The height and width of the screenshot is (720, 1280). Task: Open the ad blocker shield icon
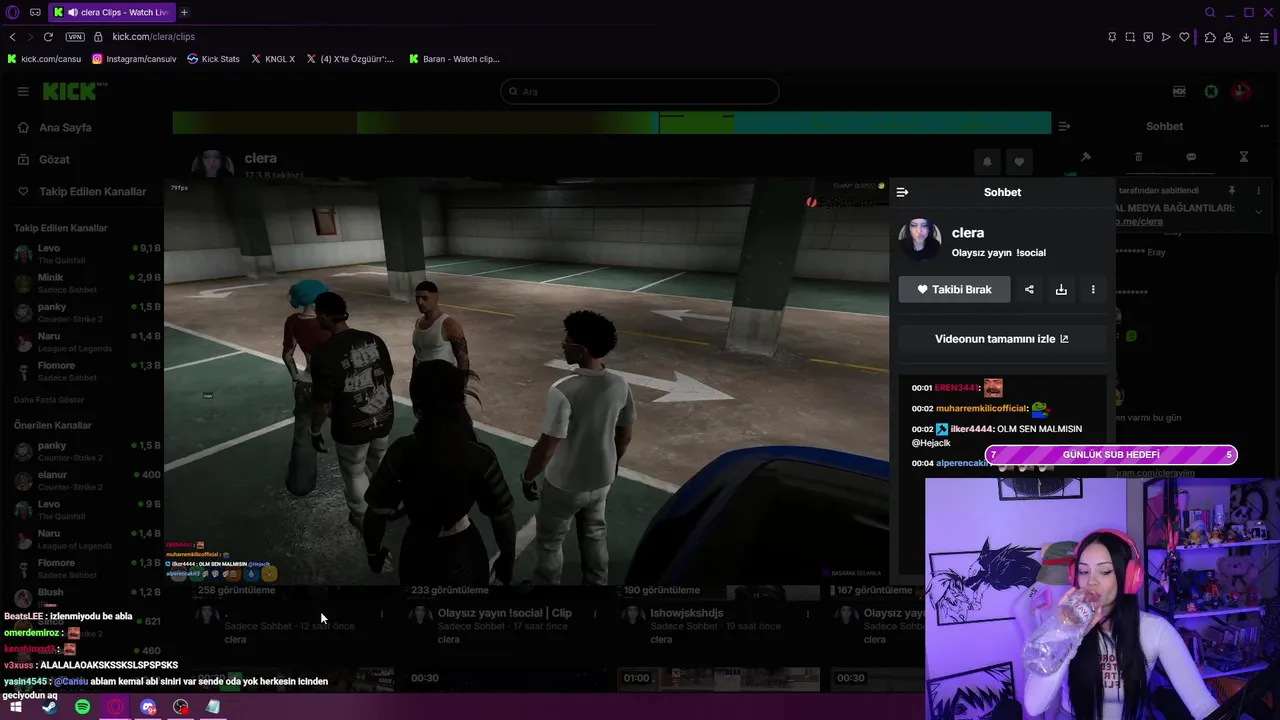pos(1148,37)
